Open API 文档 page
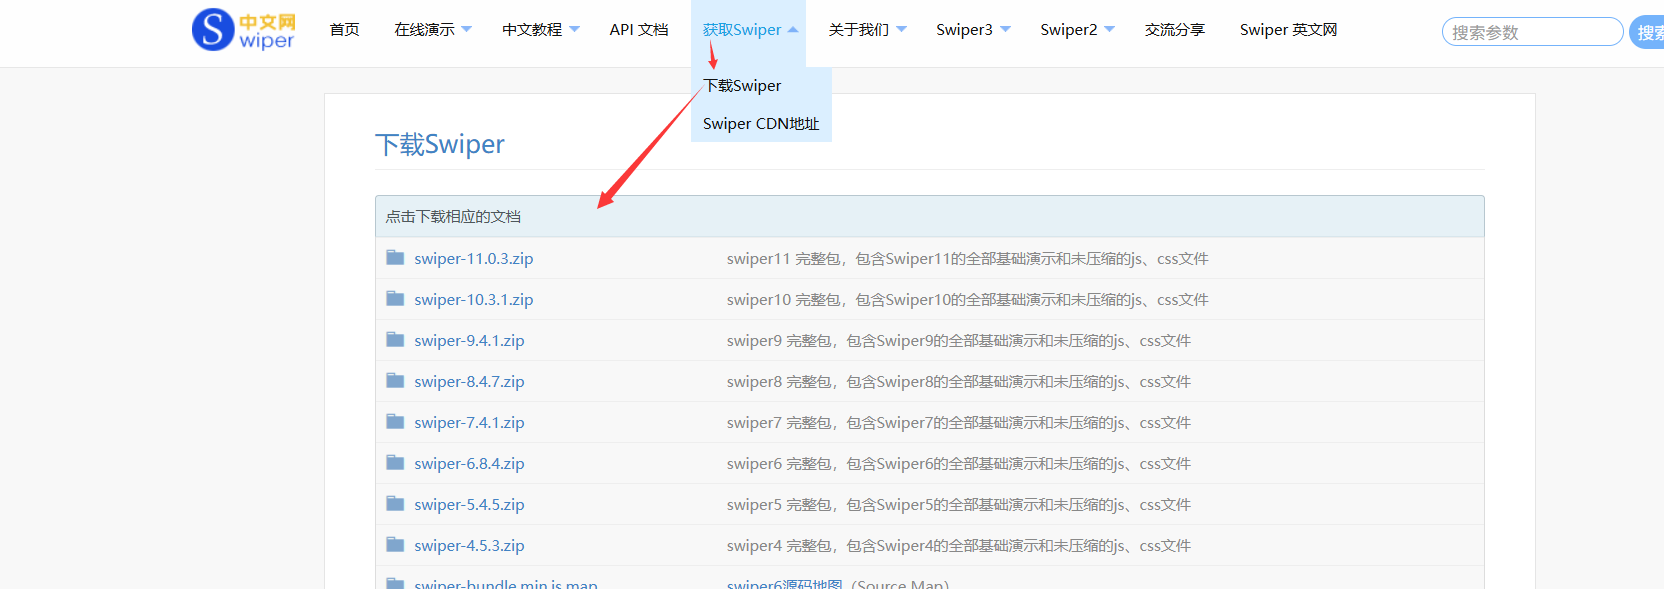Image resolution: width=1664 pixels, height=589 pixels. tap(639, 30)
